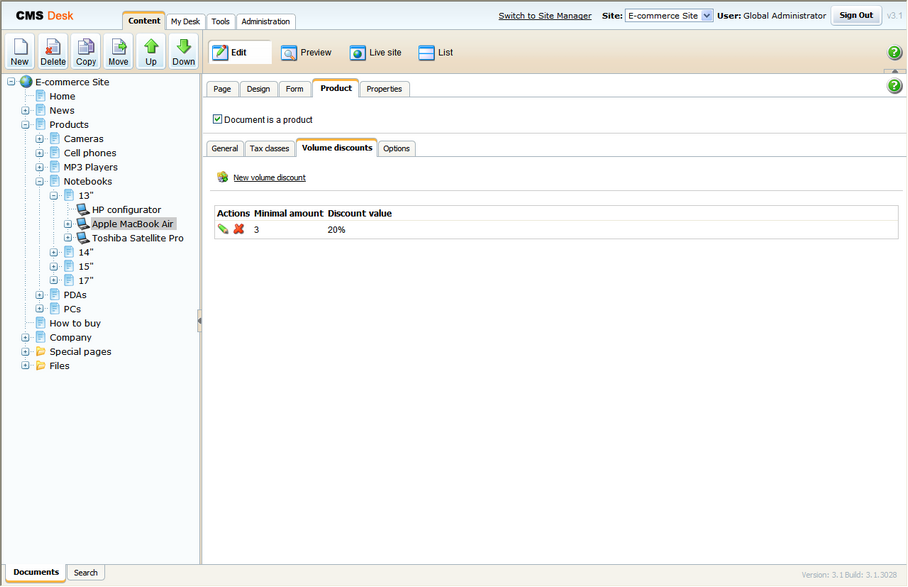
Task: Open the Properties tab
Action: click(384, 89)
